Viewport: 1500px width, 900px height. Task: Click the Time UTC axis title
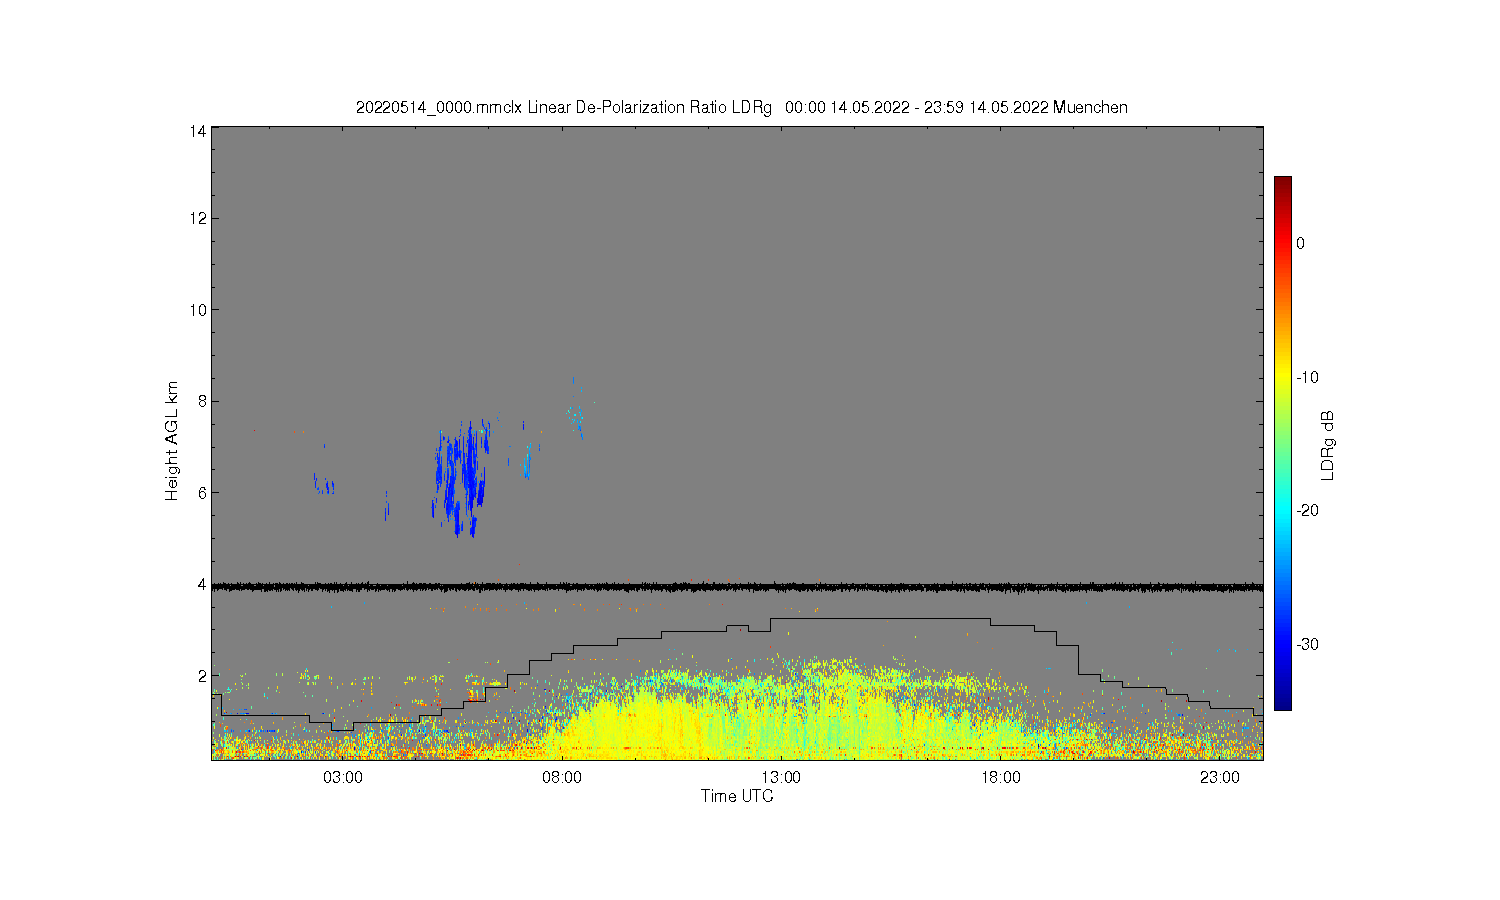pyautogui.click(x=737, y=797)
